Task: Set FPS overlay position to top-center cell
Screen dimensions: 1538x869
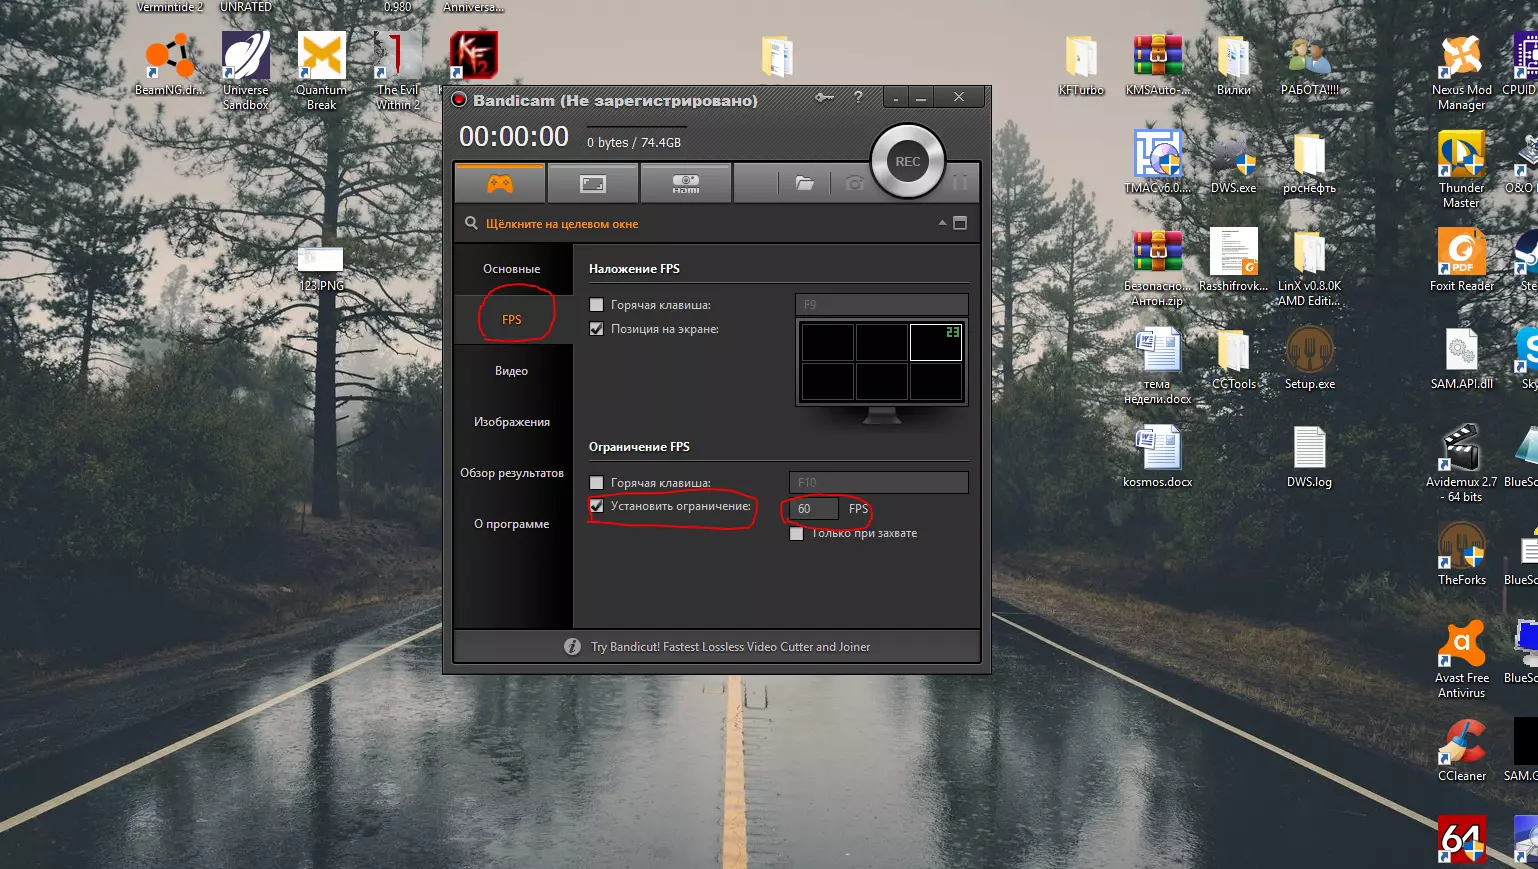Action: pyautogui.click(x=882, y=342)
